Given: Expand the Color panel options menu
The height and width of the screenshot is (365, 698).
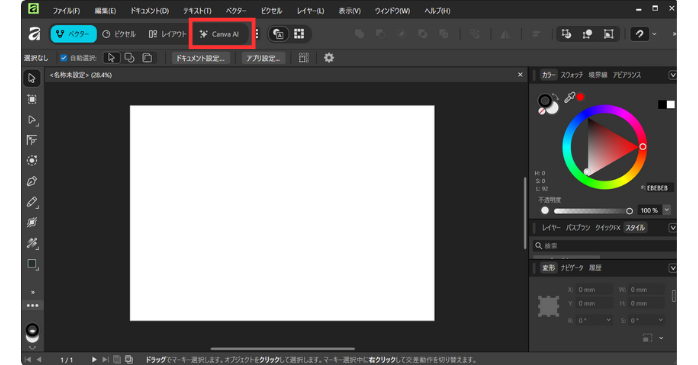Looking at the screenshot, I should [x=673, y=75].
